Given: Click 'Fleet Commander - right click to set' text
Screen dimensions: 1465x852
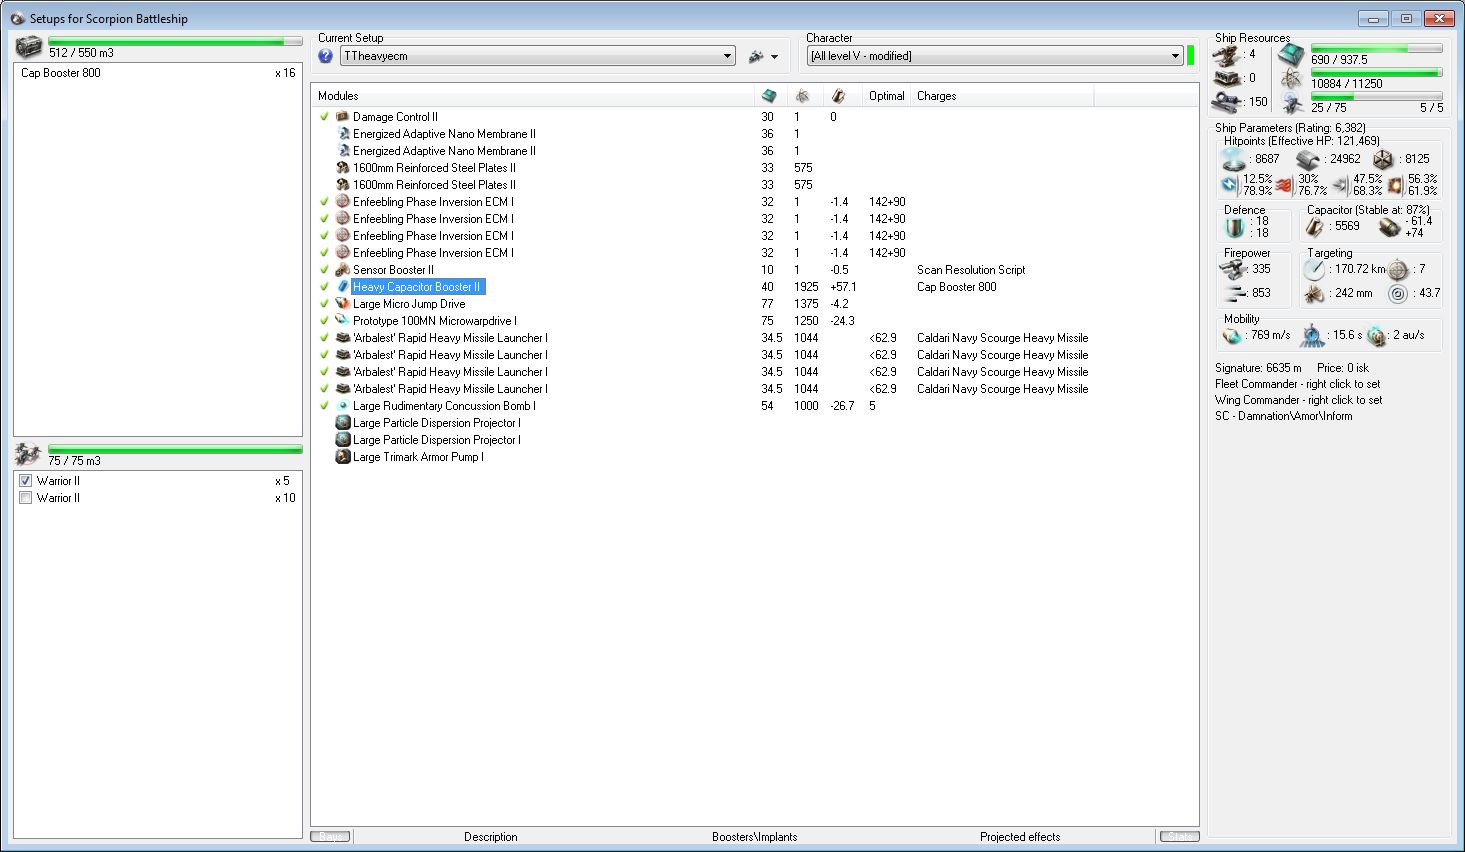Looking at the screenshot, I should pos(1298,384).
